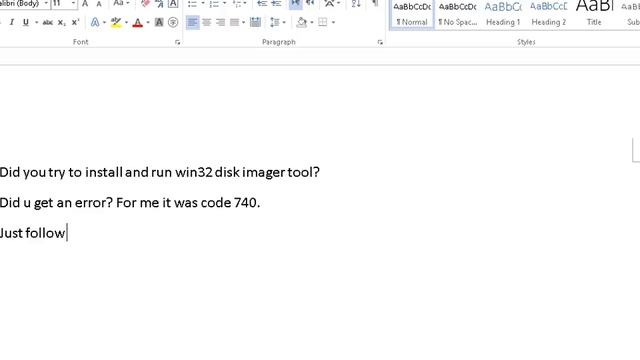The width and height of the screenshot is (640, 360).
Task: Open the font name dropdown
Action: pos(46,4)
